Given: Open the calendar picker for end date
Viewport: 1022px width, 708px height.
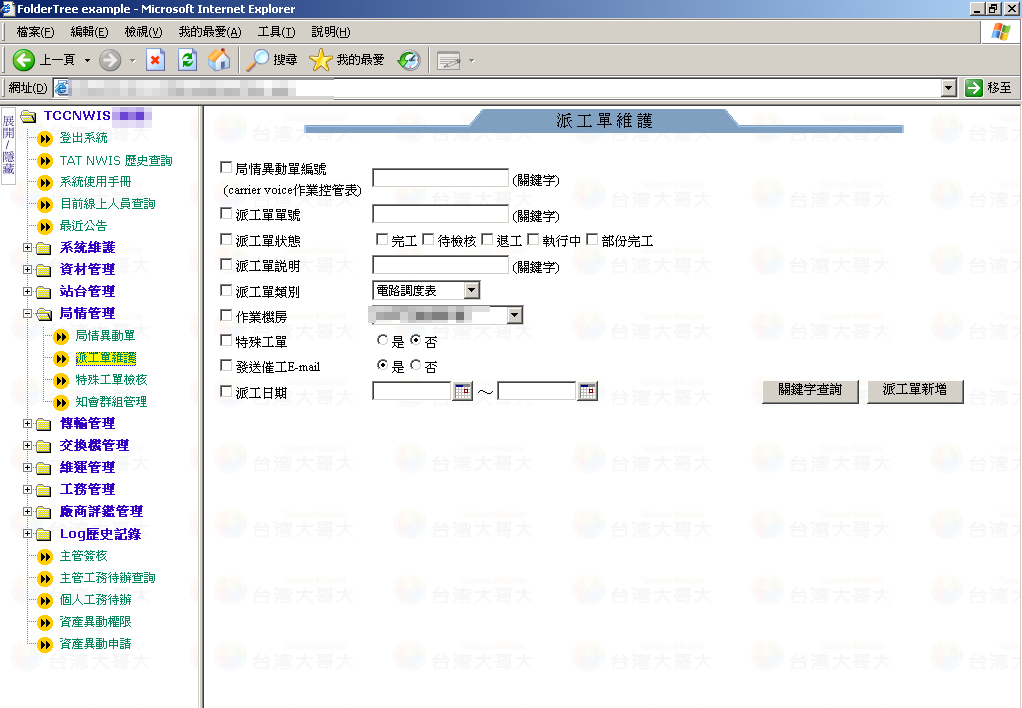Looking at the screenshot, I should pyautogui.click(x=587, y=392).
